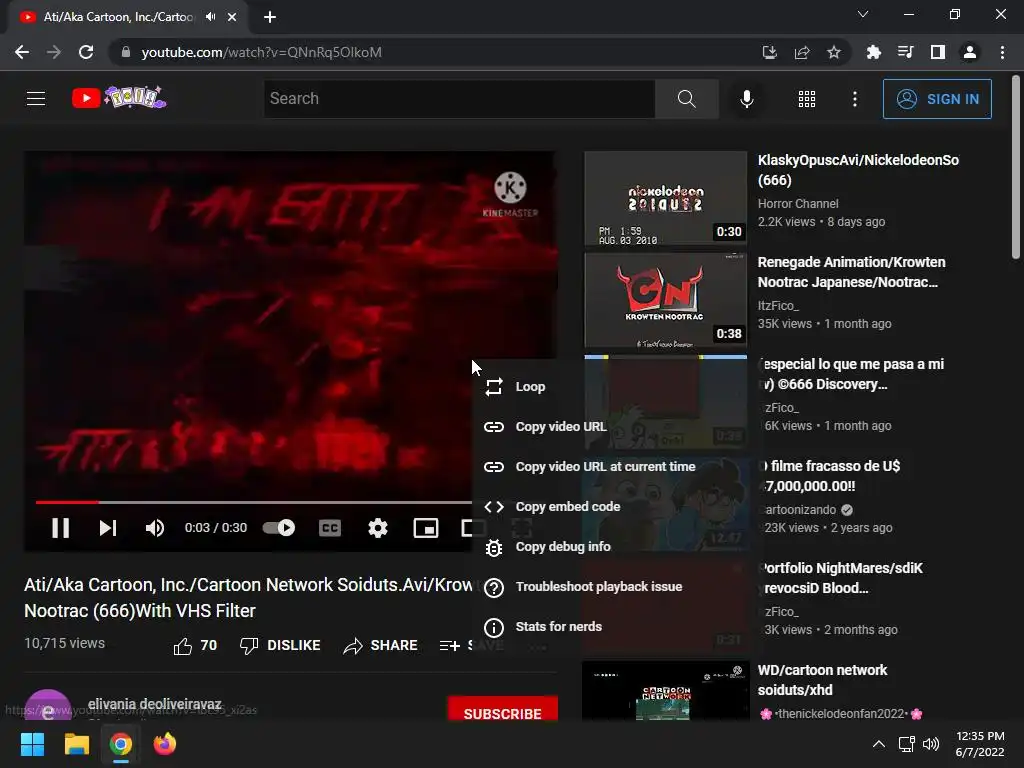Open the SHARE dialog

coord(380,645)
